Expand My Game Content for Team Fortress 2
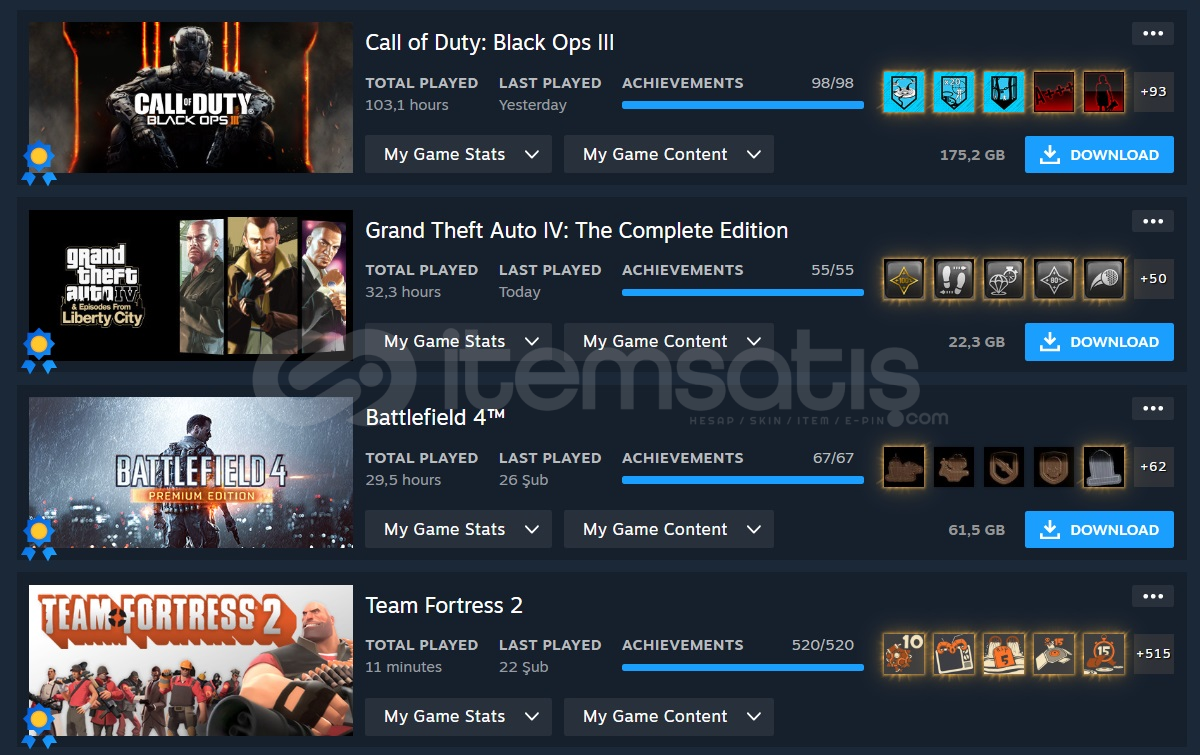 tap(669, 716)
